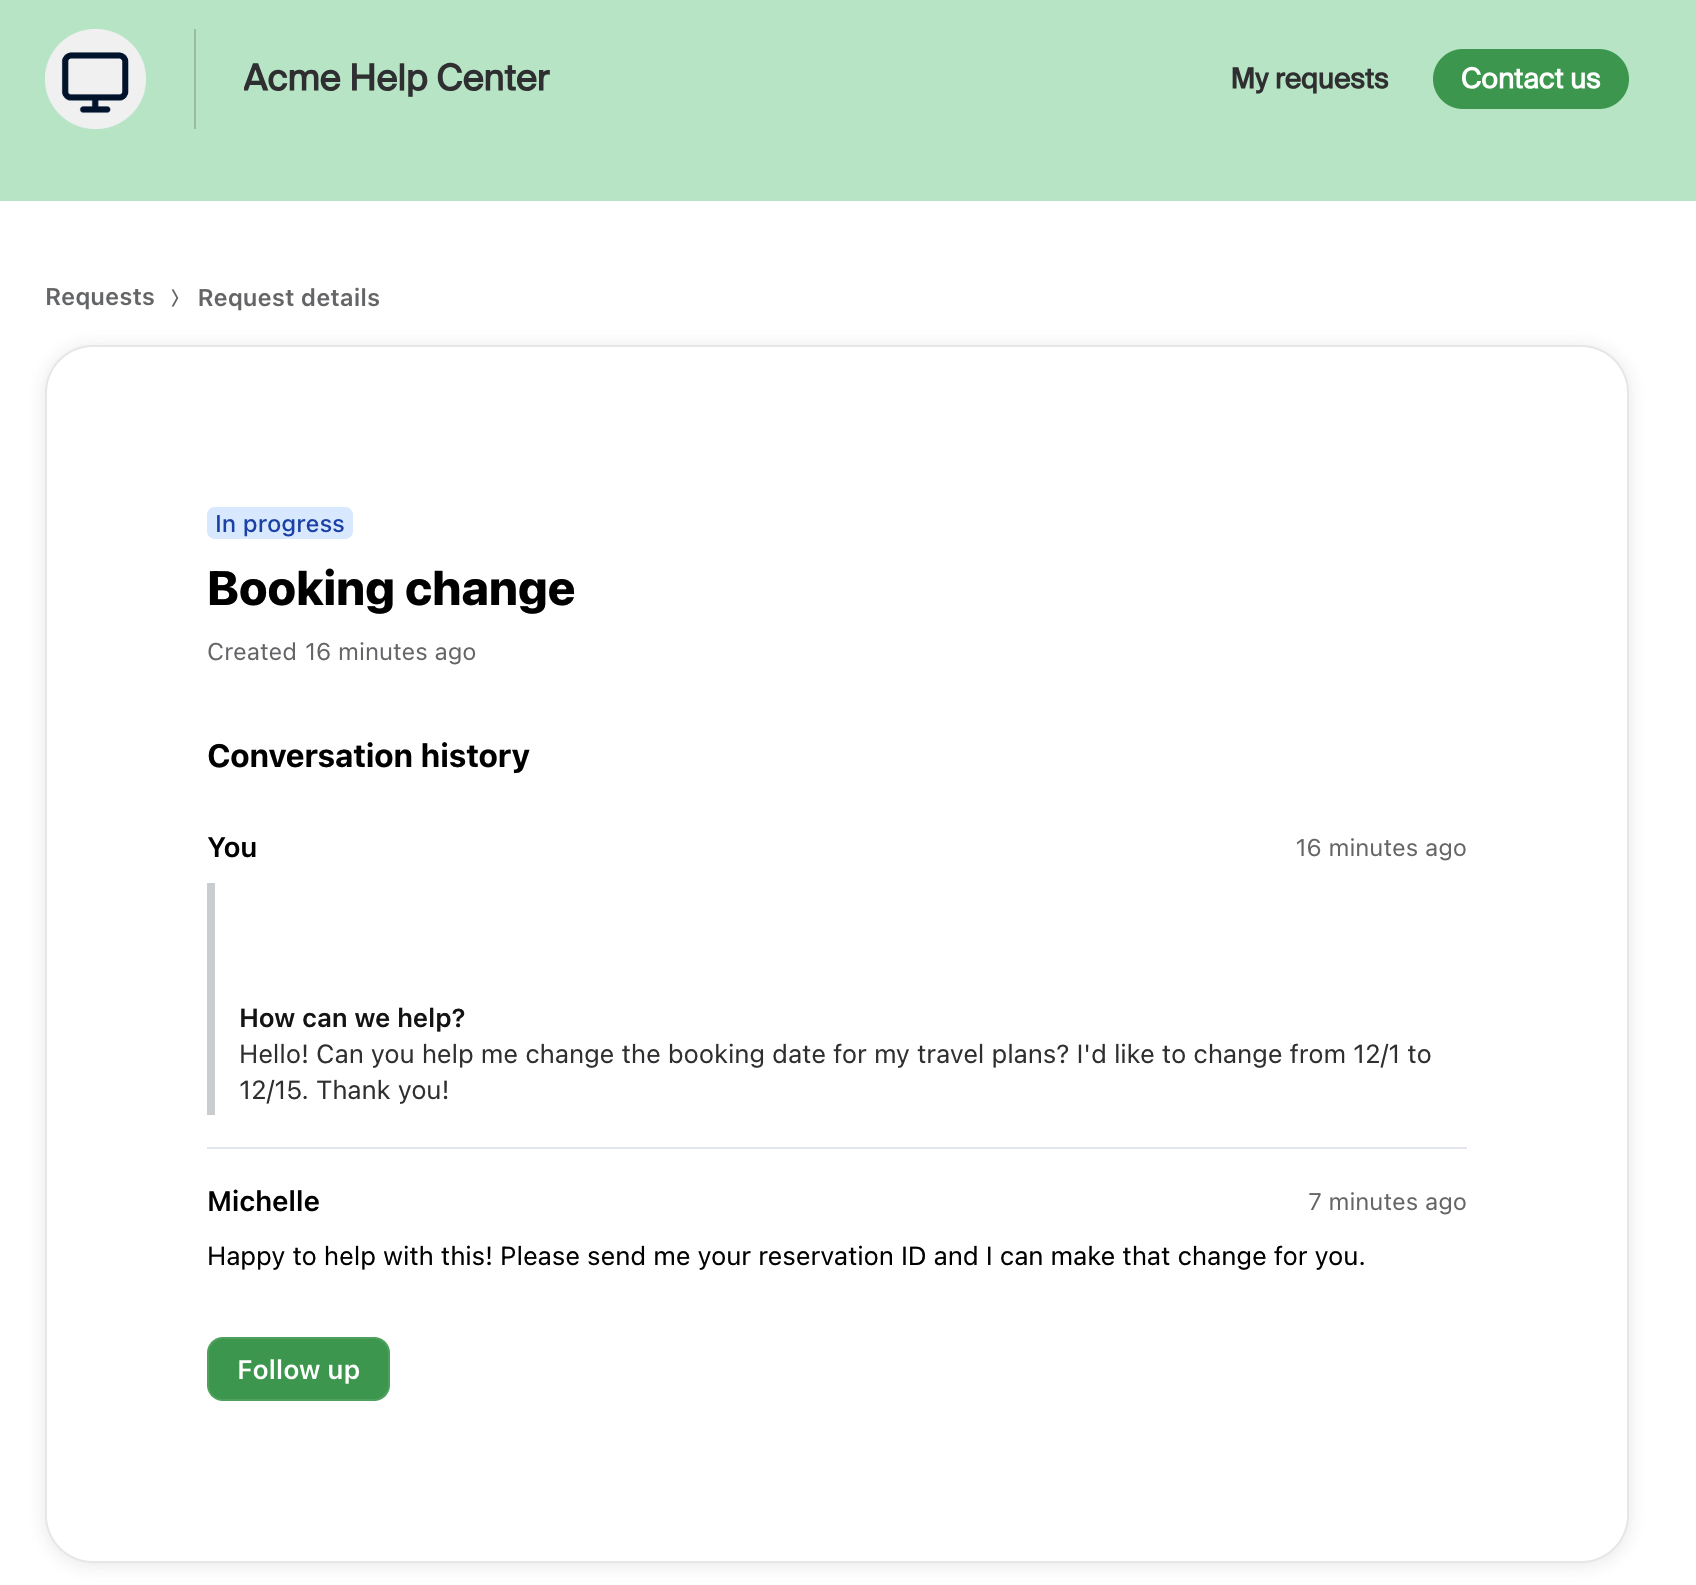1696x1585 pixels.
Task: Click the In progress status badge
Action: [280, 523]
